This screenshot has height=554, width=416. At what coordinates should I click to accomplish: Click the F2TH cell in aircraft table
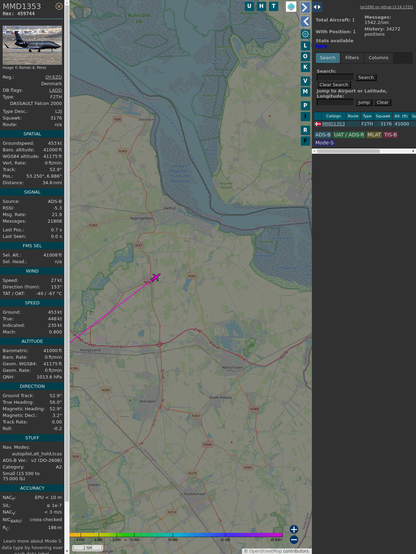point(367,124)
